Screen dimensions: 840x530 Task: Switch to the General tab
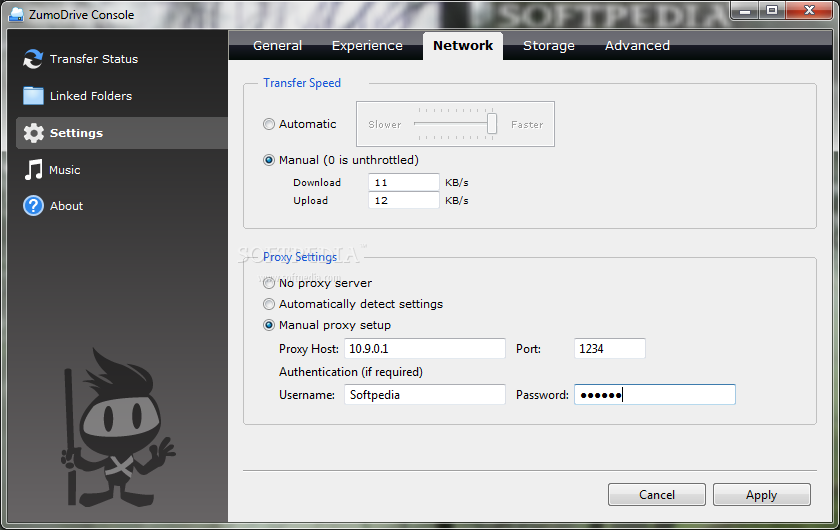[278, 46]
